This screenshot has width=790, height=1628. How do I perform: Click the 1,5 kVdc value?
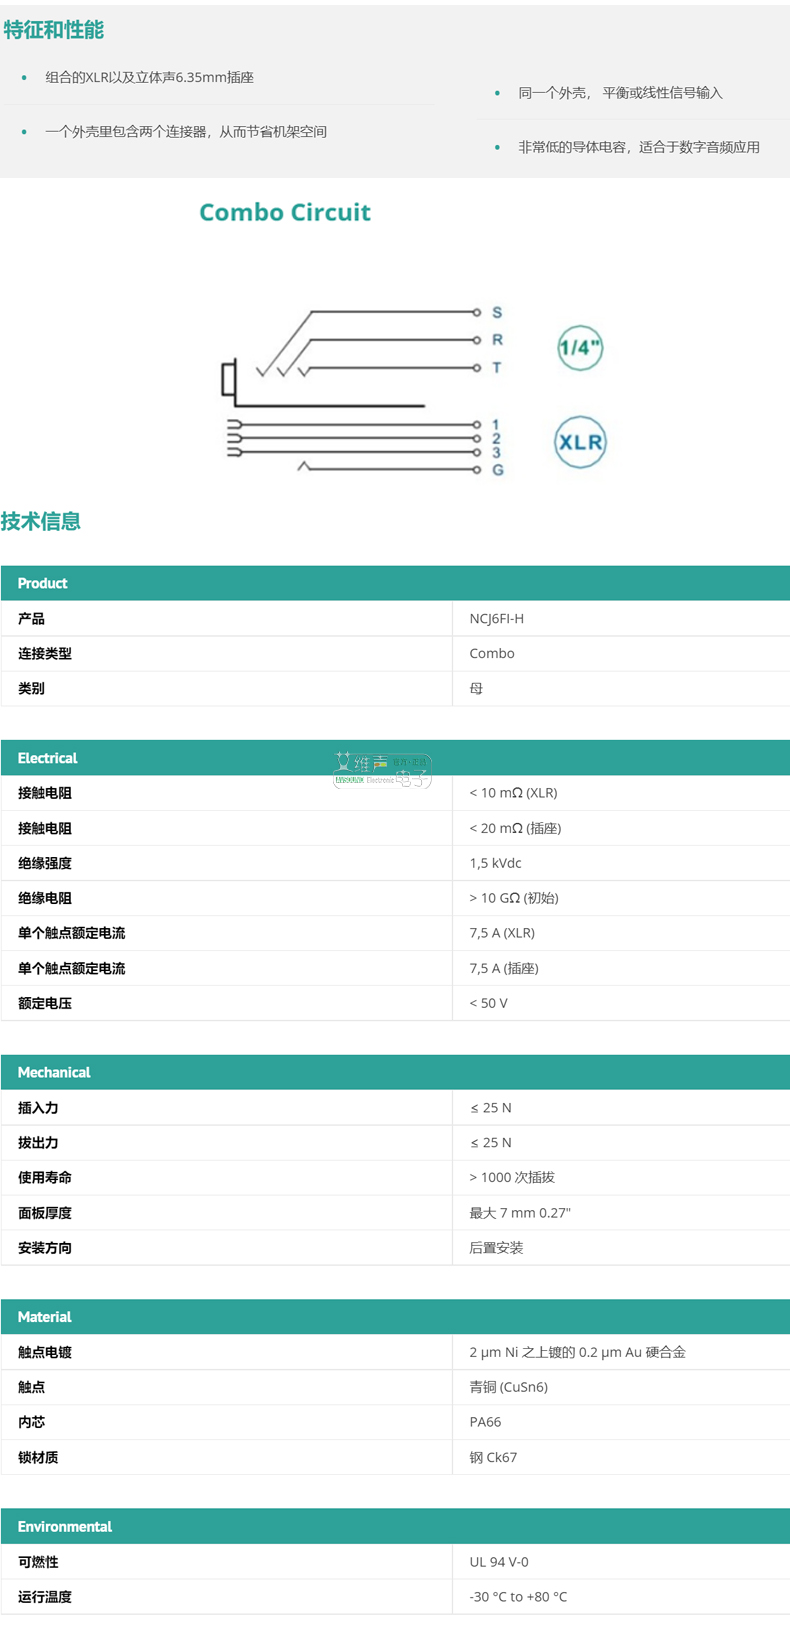pos(495,863)
